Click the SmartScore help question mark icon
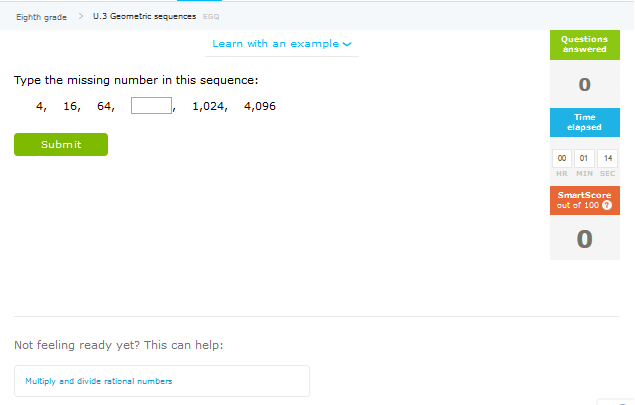Viewport: 635px width, 405px height. click(x=607, y=205)
